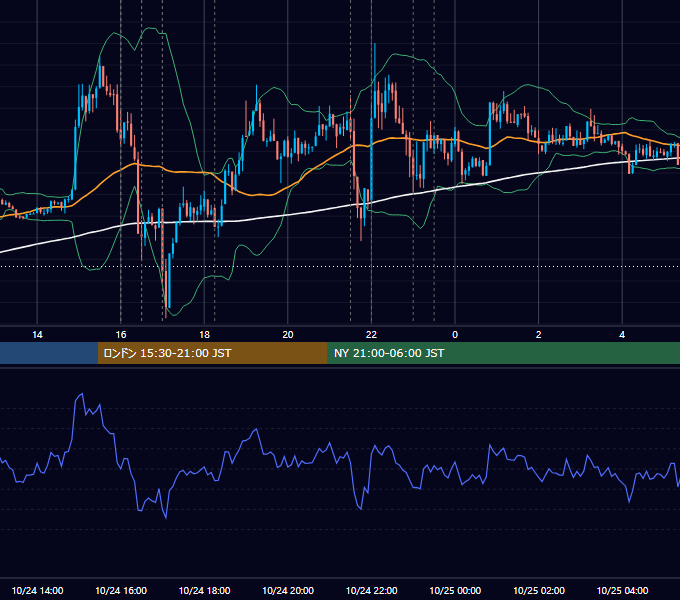Image resolution: width=680 pixels, height=600 pixels.
Task: Click the 2 hour label on time axis
Action: [x=539, y=335]
